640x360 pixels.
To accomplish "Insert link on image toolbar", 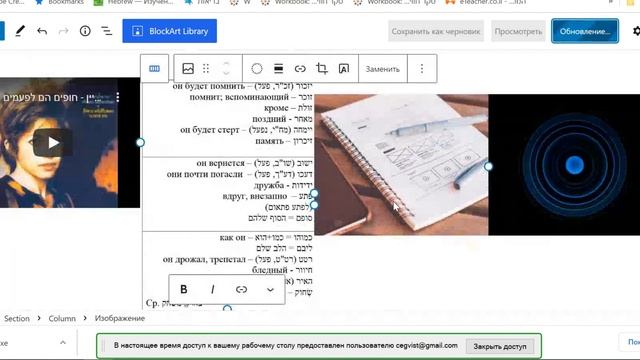I will click(300, 69).
